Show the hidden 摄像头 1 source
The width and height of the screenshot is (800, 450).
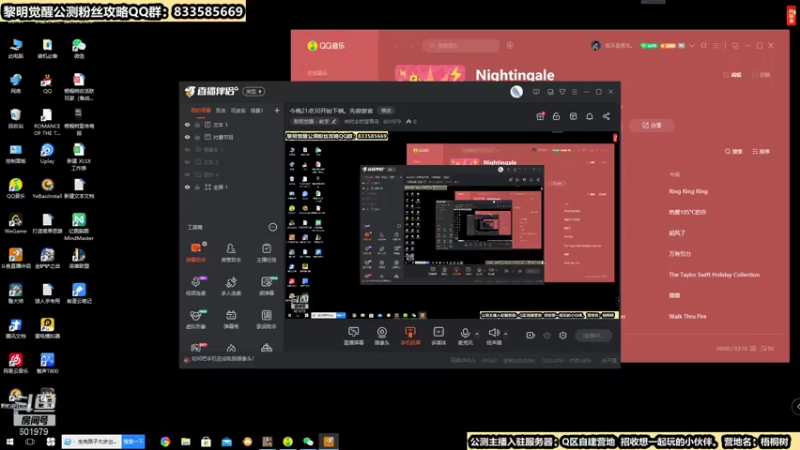coord(187,149)
